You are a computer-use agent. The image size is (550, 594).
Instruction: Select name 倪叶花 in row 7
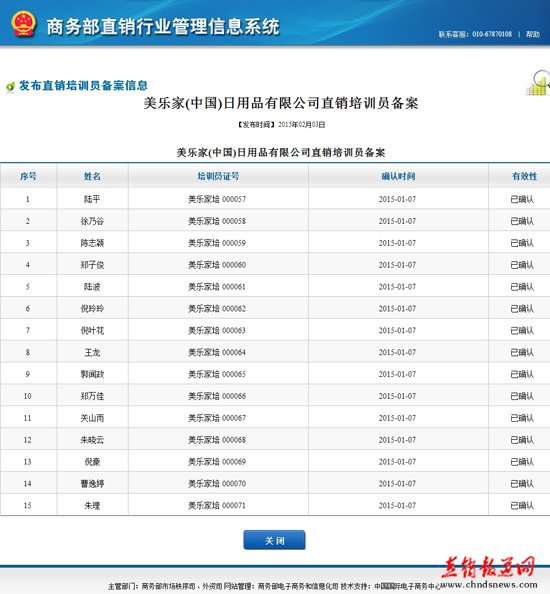(x=92, y=330)
